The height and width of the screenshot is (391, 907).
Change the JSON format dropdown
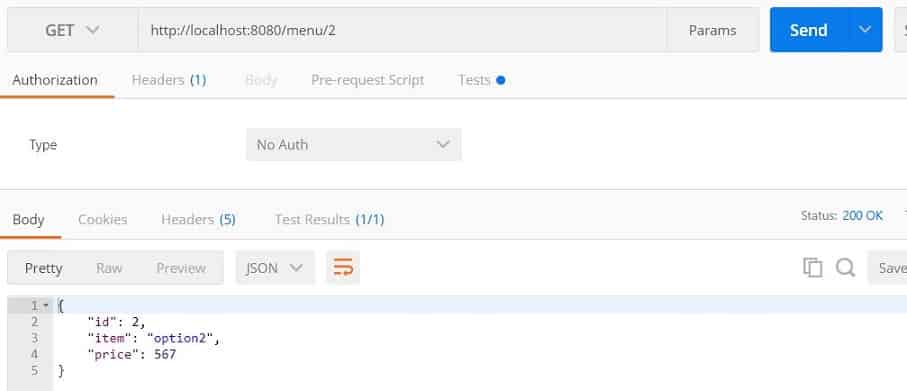[x=275, y=268]
